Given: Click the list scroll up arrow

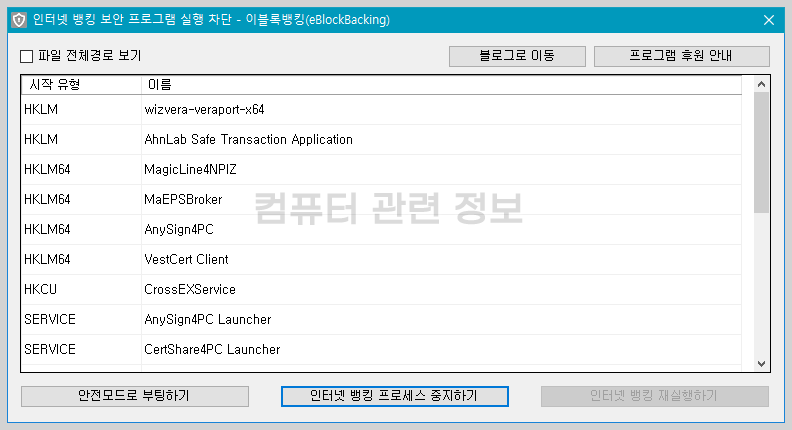Looking at the screenshot, I should coord(761,84).
